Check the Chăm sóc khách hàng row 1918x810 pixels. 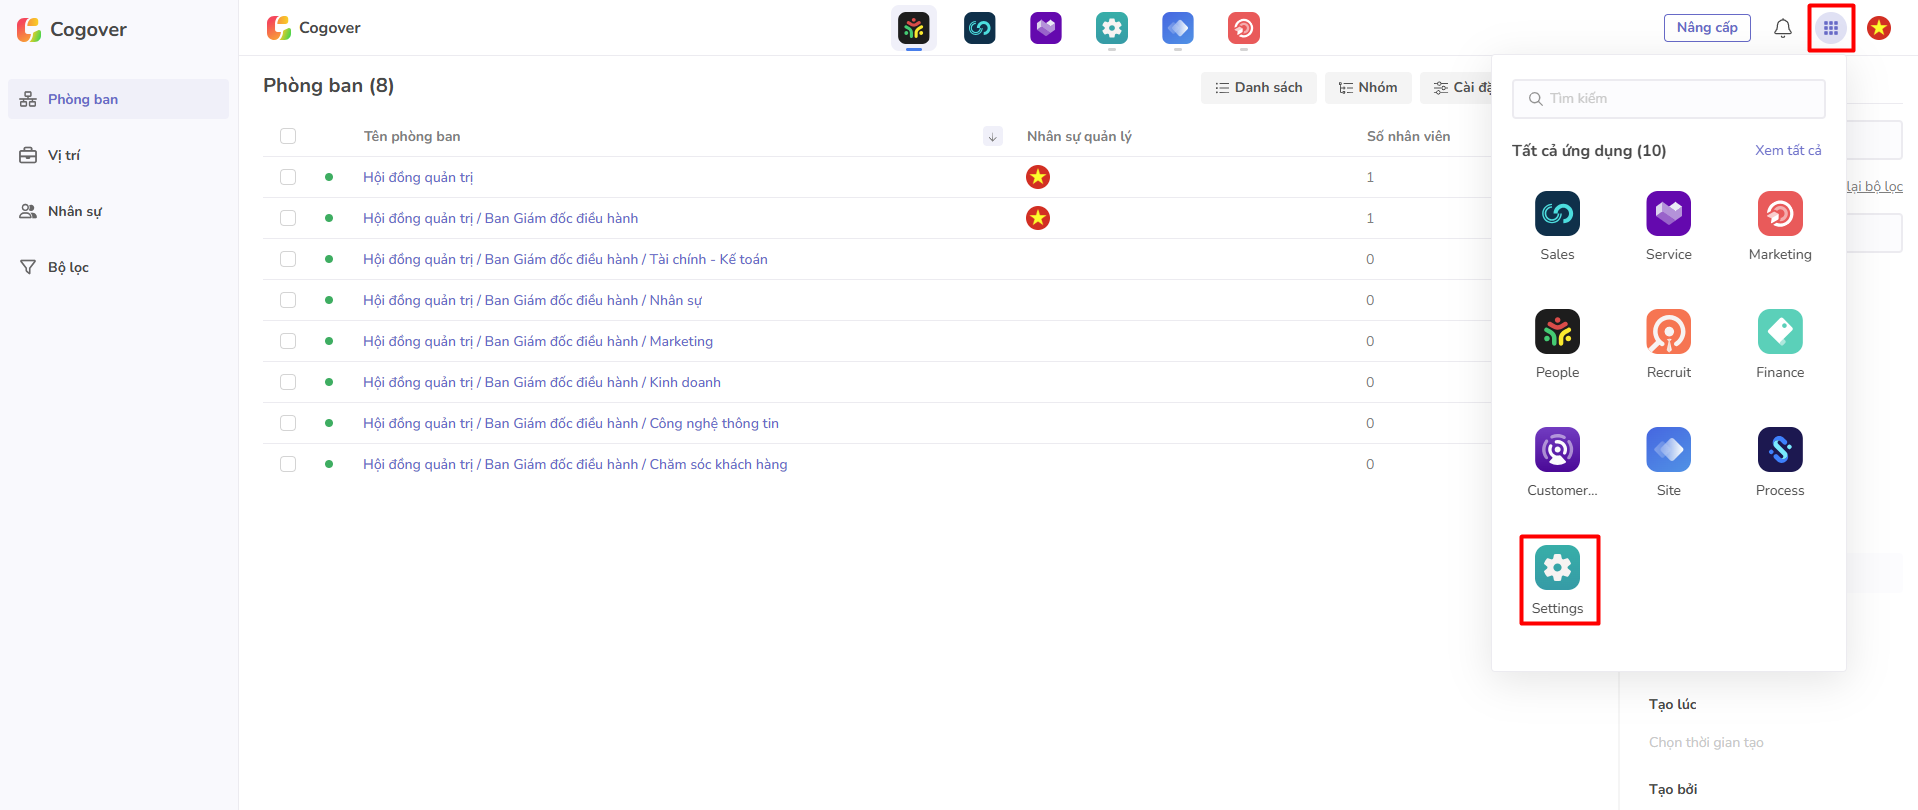coord(288,464)
